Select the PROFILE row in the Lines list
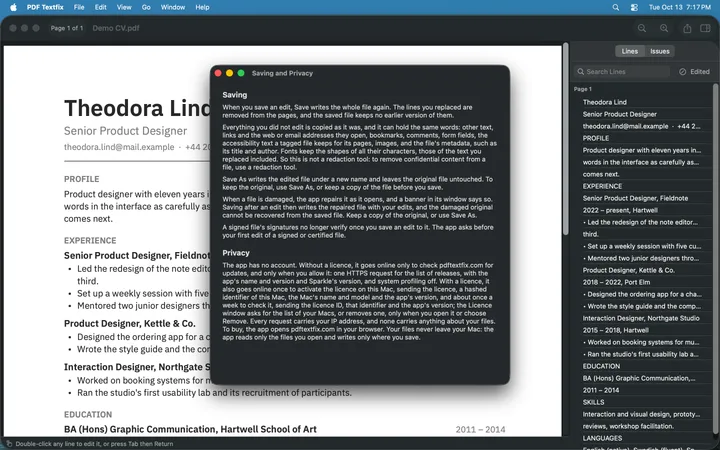Viewport: 720px width, 450px height. tap(643, 138)
